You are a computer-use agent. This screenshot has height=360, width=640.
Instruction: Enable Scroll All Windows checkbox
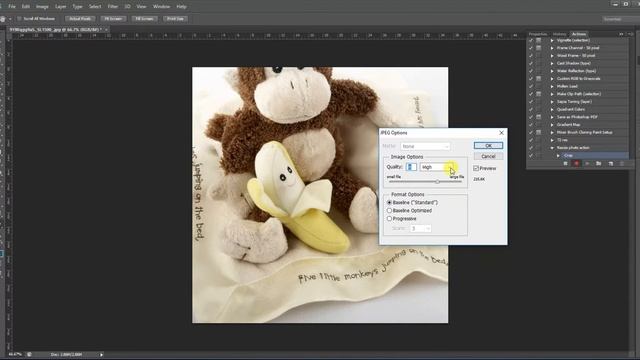pyautogui.click(x=19, y=19)
